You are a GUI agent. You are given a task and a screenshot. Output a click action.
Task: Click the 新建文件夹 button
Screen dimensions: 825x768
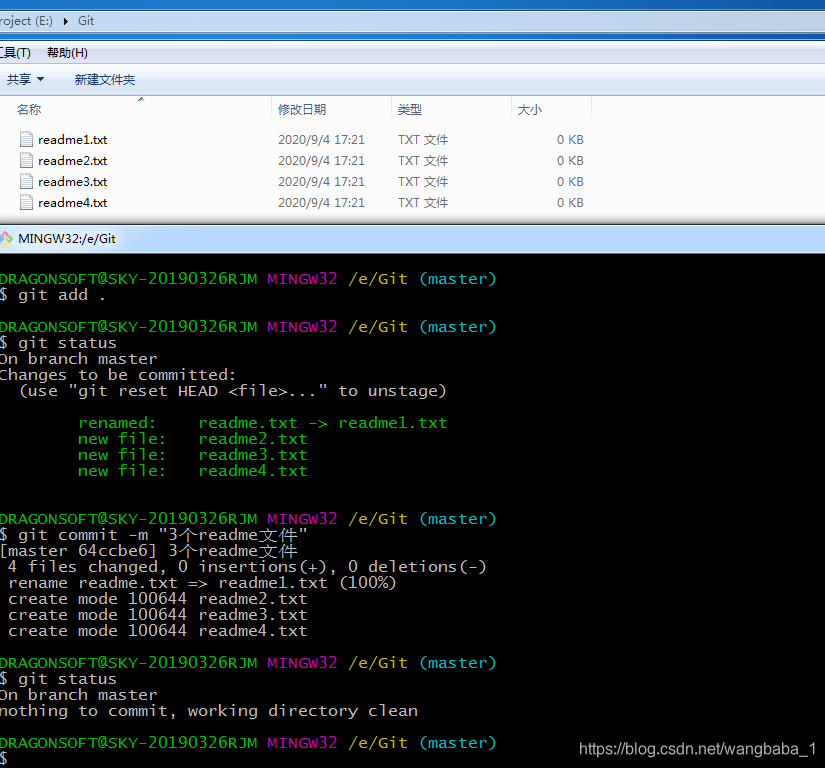click(x=105, y=79)
